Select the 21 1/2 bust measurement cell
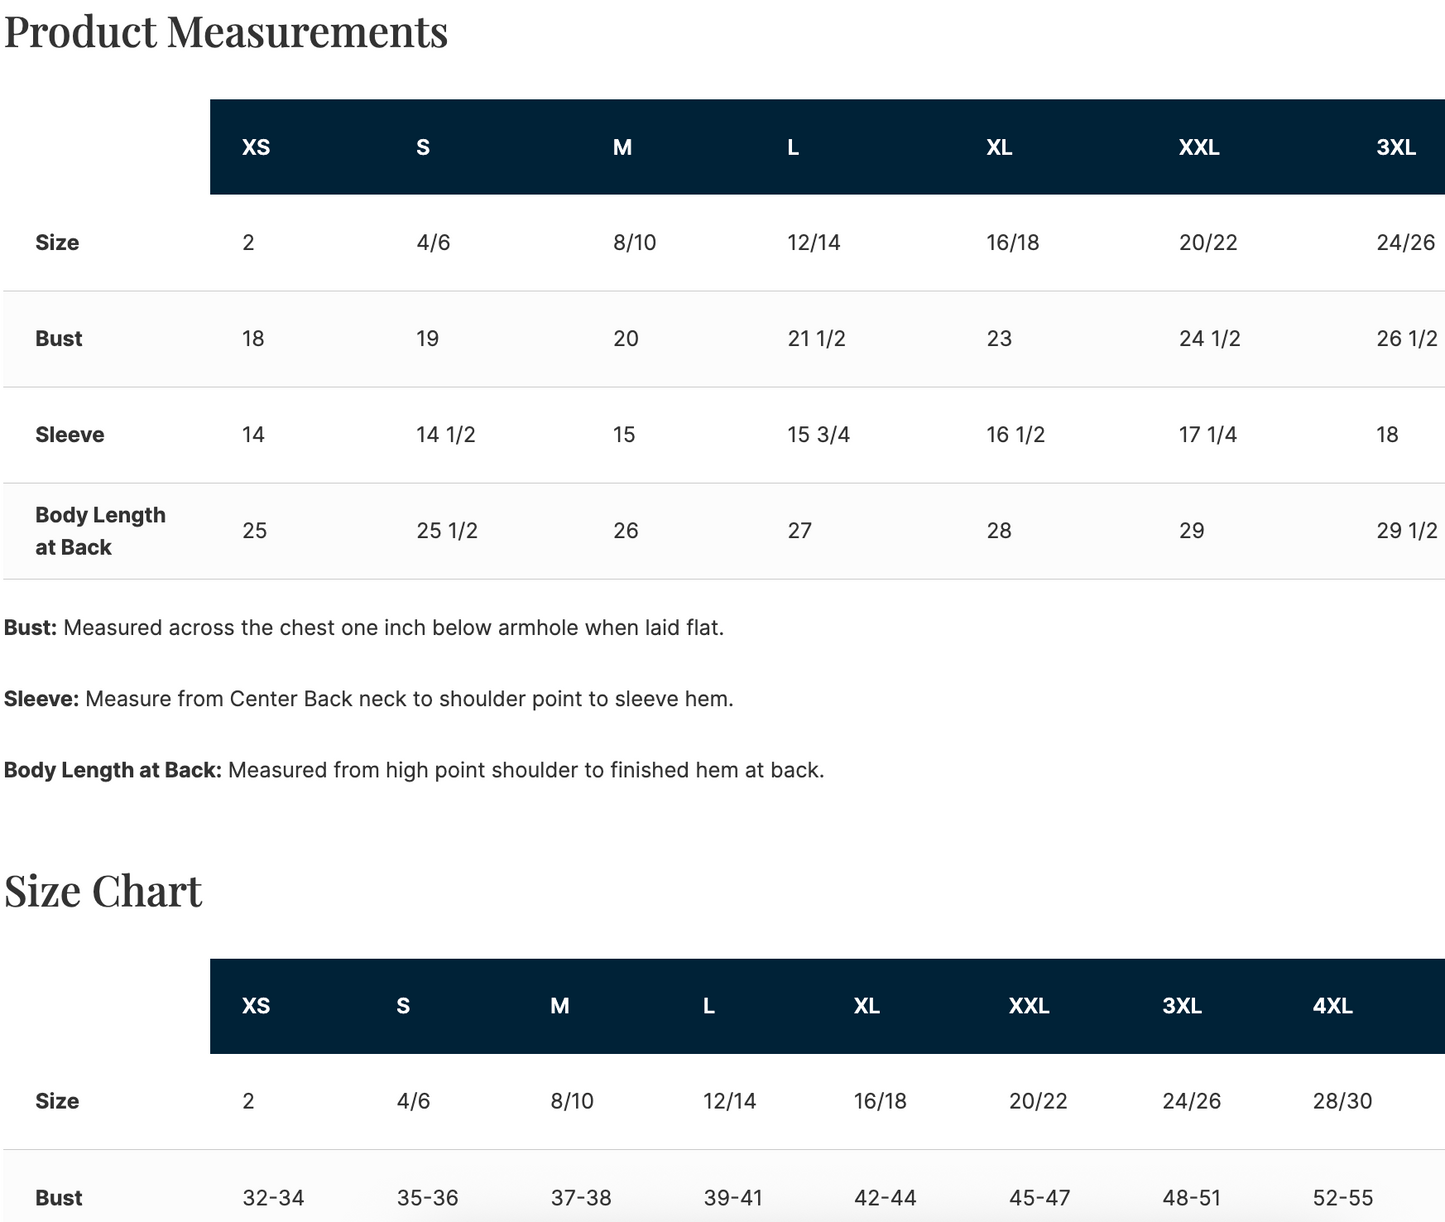The width and height of the screenshot is (1445, 1222). point(816,339)
